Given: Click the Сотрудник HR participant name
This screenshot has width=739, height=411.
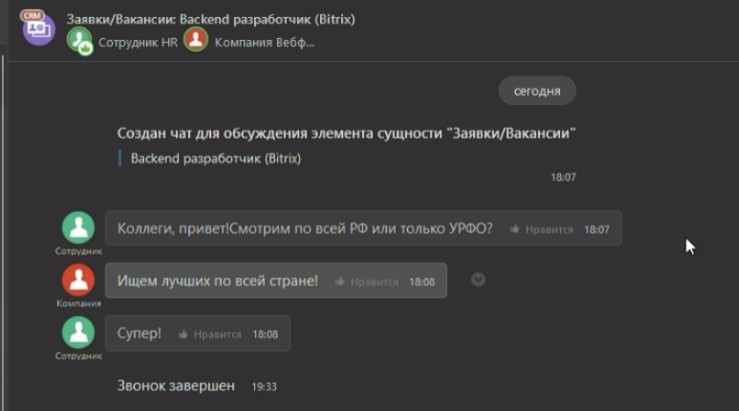Looking at the screenshot, I should [138, 42].
